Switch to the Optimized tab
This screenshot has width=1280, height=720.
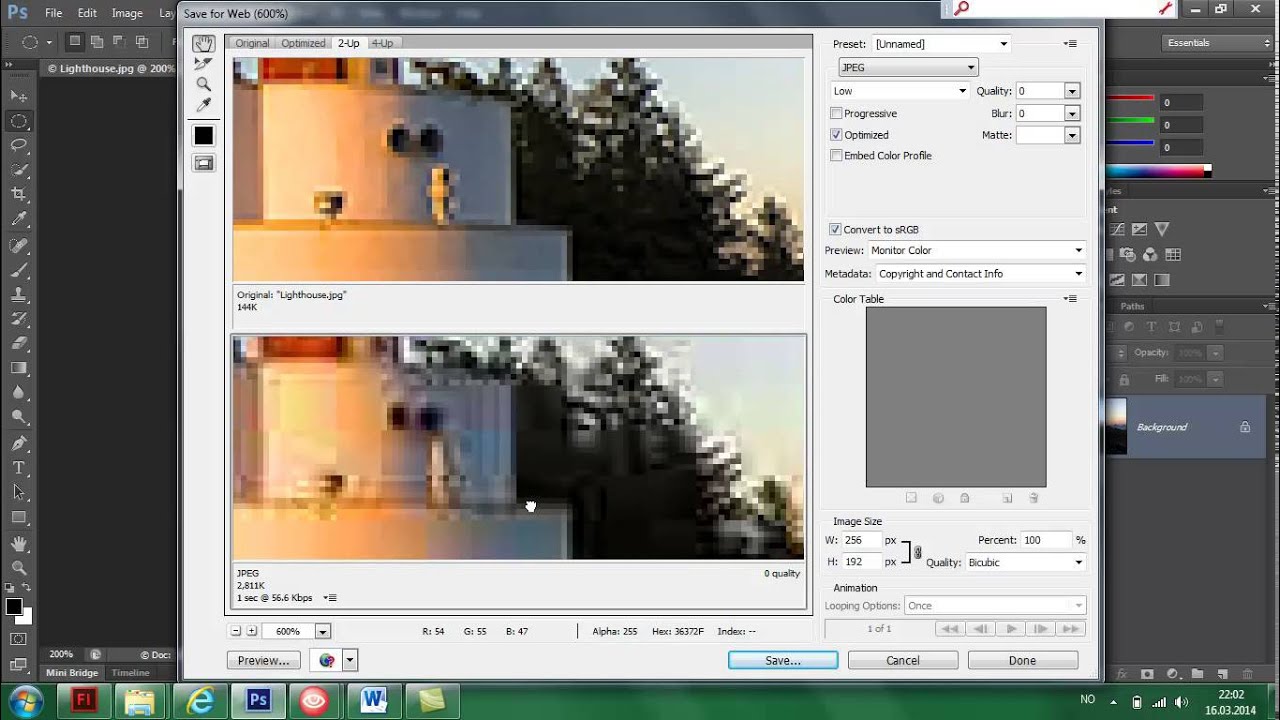303,43
